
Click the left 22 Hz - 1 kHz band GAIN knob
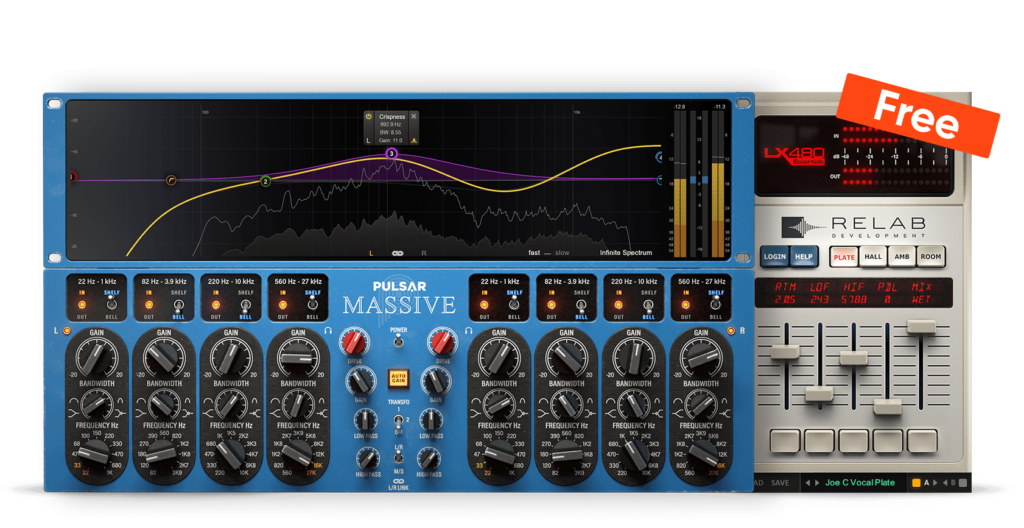97,359
